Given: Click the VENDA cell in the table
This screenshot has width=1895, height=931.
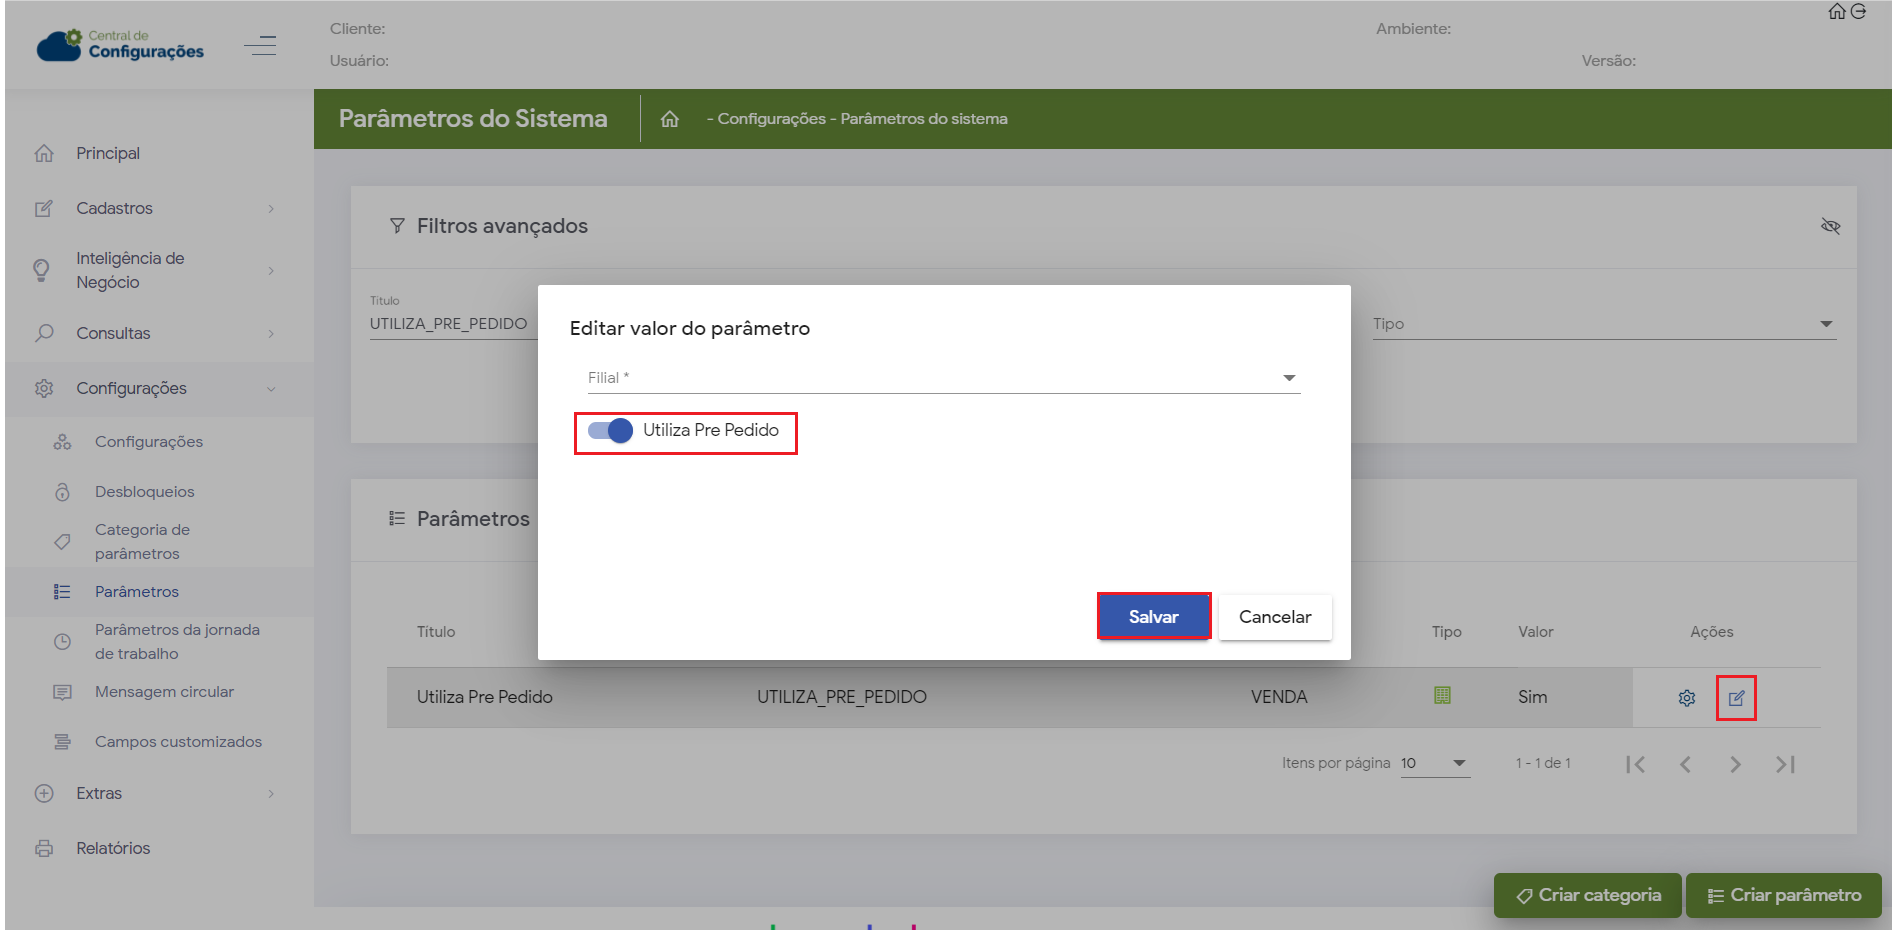Looking at the screenshot, I should (x=1279, y=697).
